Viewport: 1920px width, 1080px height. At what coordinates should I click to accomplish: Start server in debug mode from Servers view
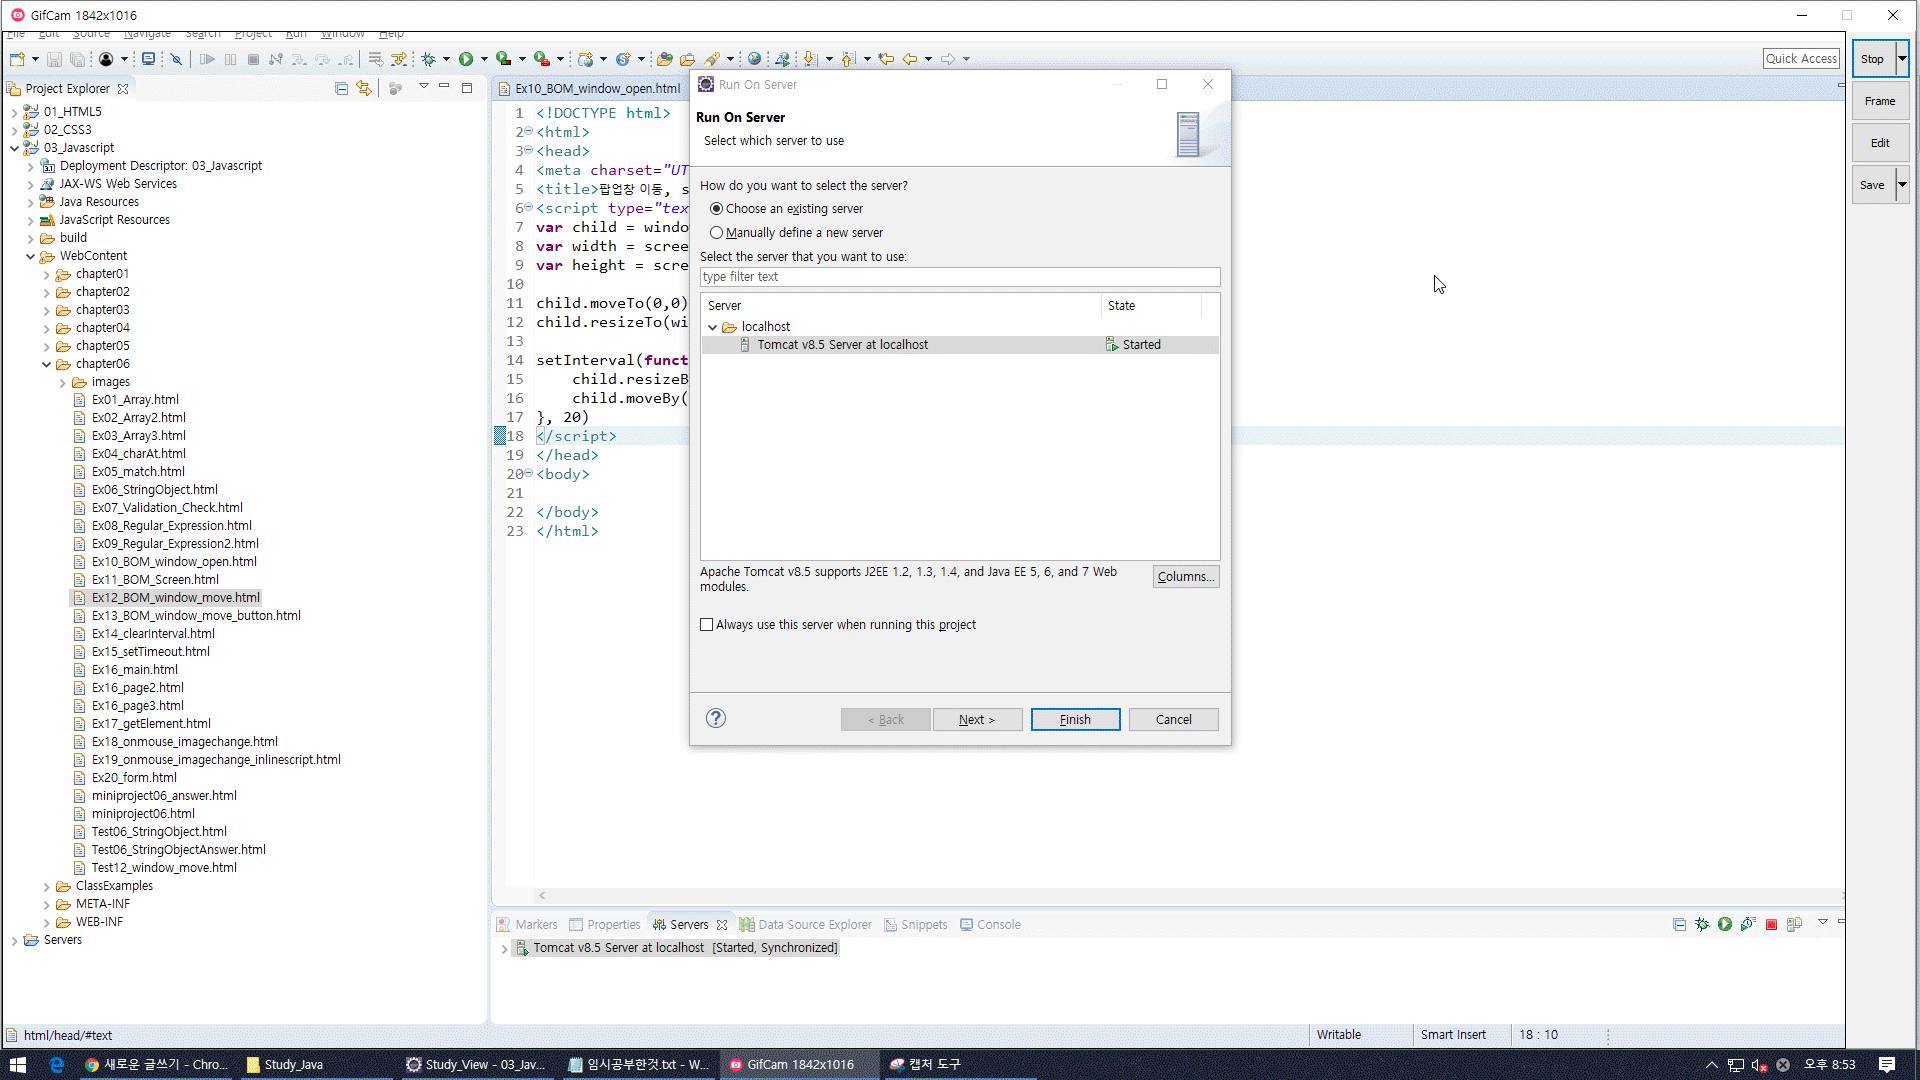click(1702, 925)
